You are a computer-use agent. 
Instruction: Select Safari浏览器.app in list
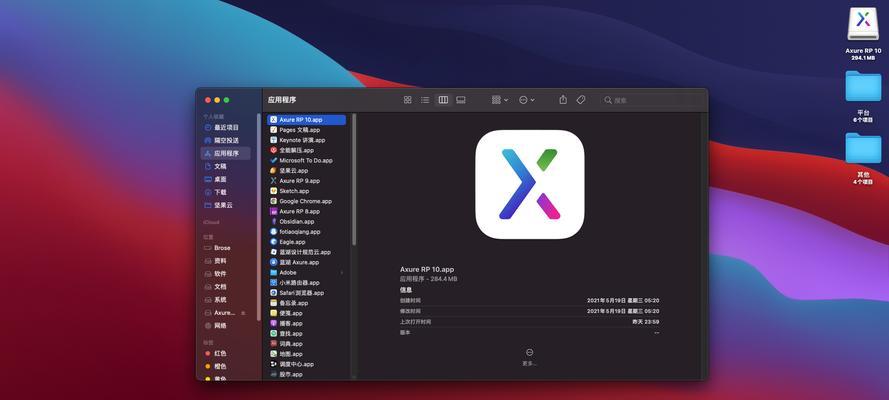[x=307, y=293]
